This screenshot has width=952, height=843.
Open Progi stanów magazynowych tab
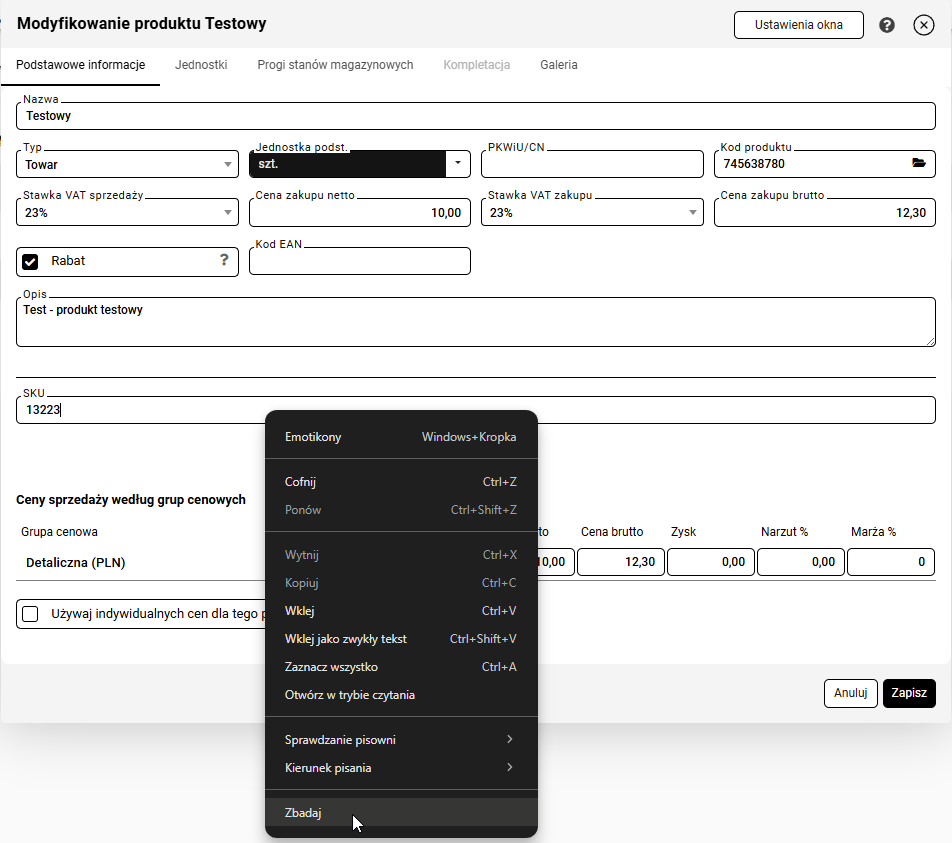pos(335,65)
